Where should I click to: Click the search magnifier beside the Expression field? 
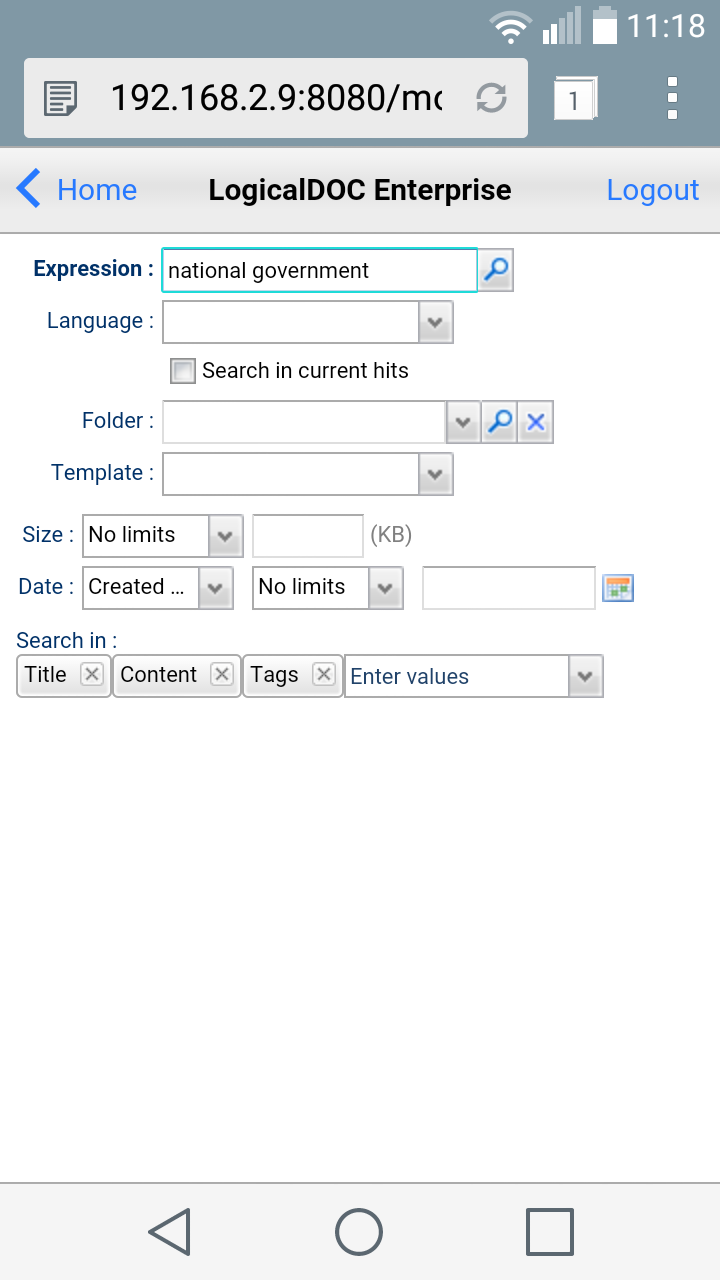click(496, 270)
